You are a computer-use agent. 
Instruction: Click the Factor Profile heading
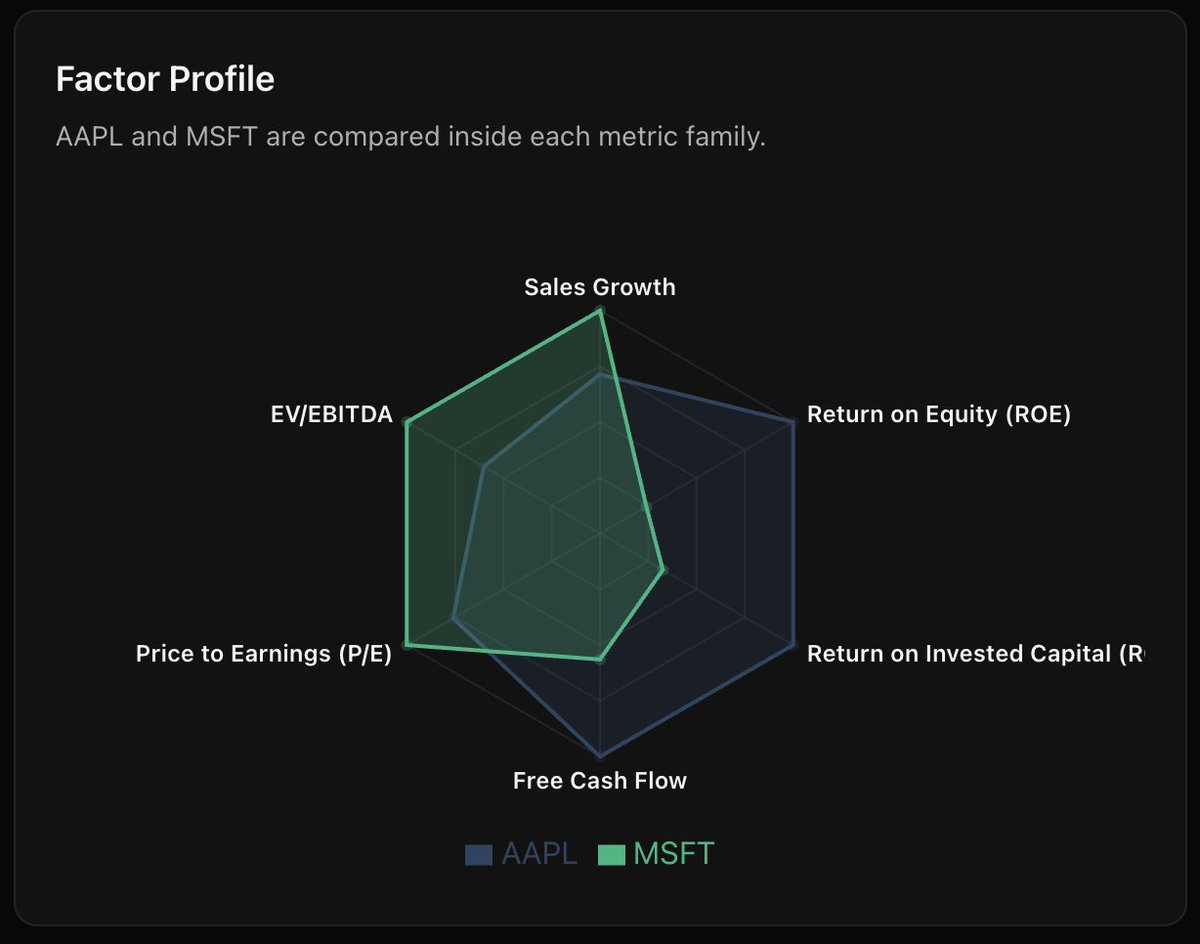(x=165, y=79)
